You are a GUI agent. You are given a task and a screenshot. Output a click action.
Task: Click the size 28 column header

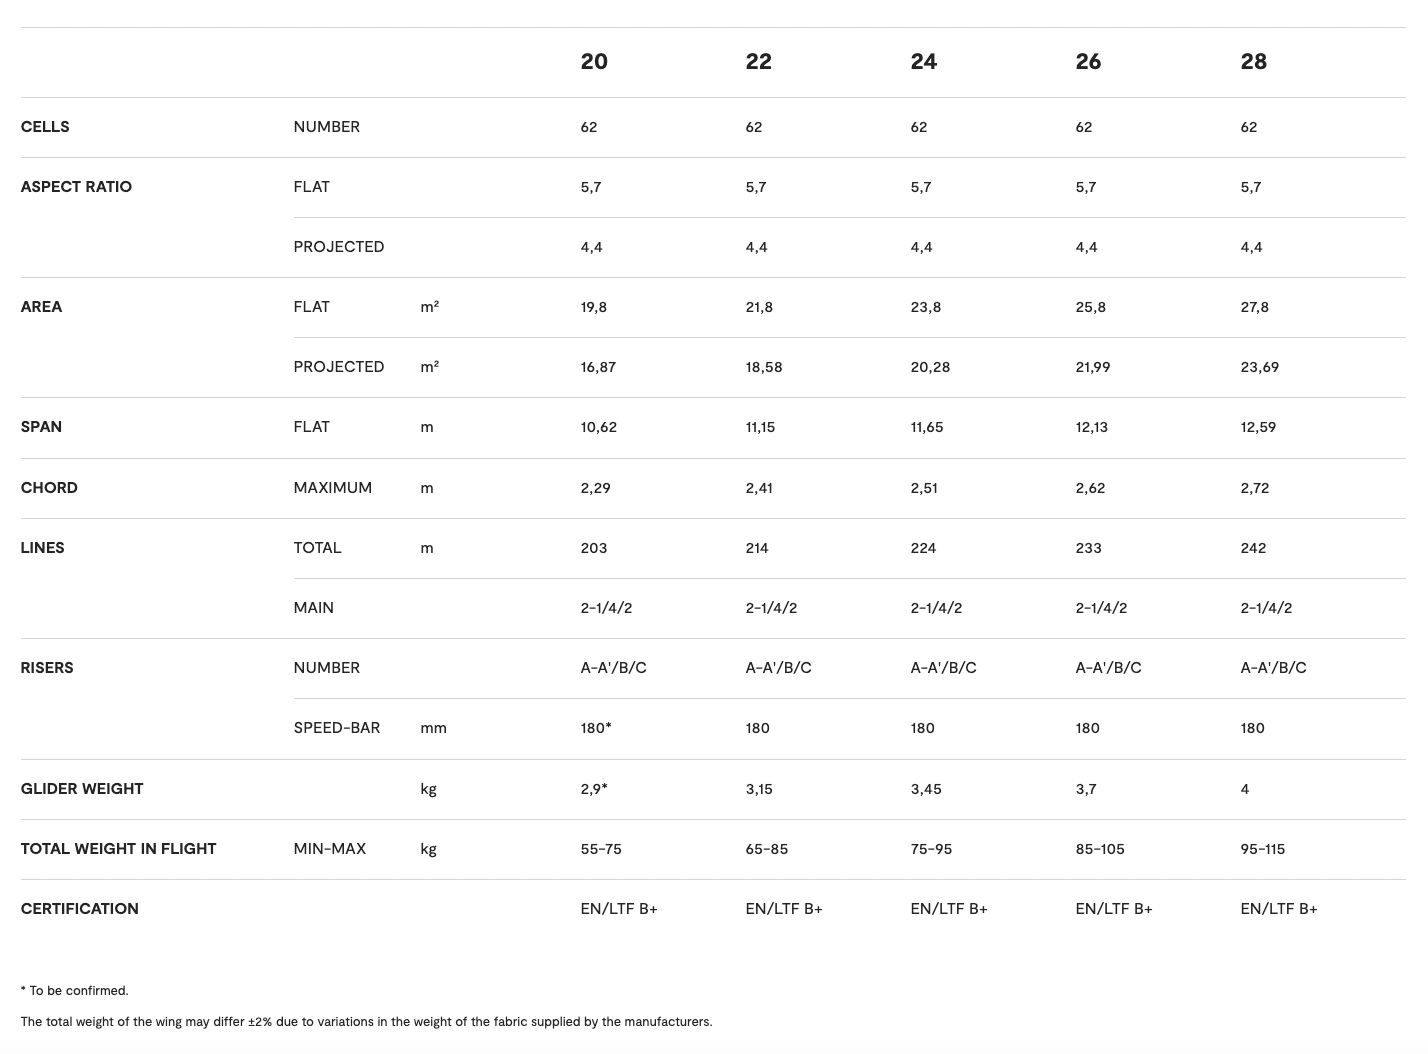point(1253,62)
